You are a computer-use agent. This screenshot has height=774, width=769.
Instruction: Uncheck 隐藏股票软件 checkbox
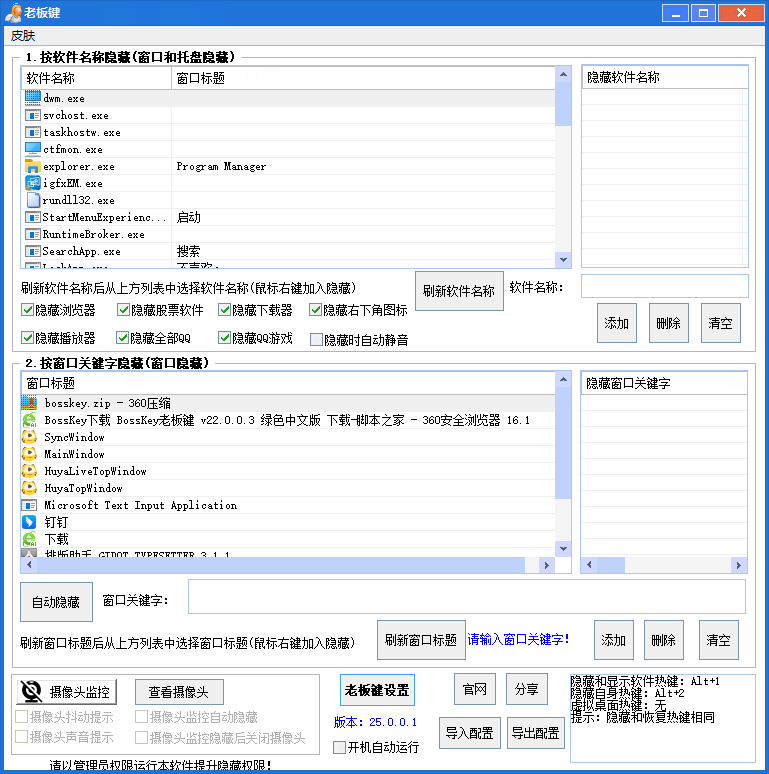(x=123, y=310)
